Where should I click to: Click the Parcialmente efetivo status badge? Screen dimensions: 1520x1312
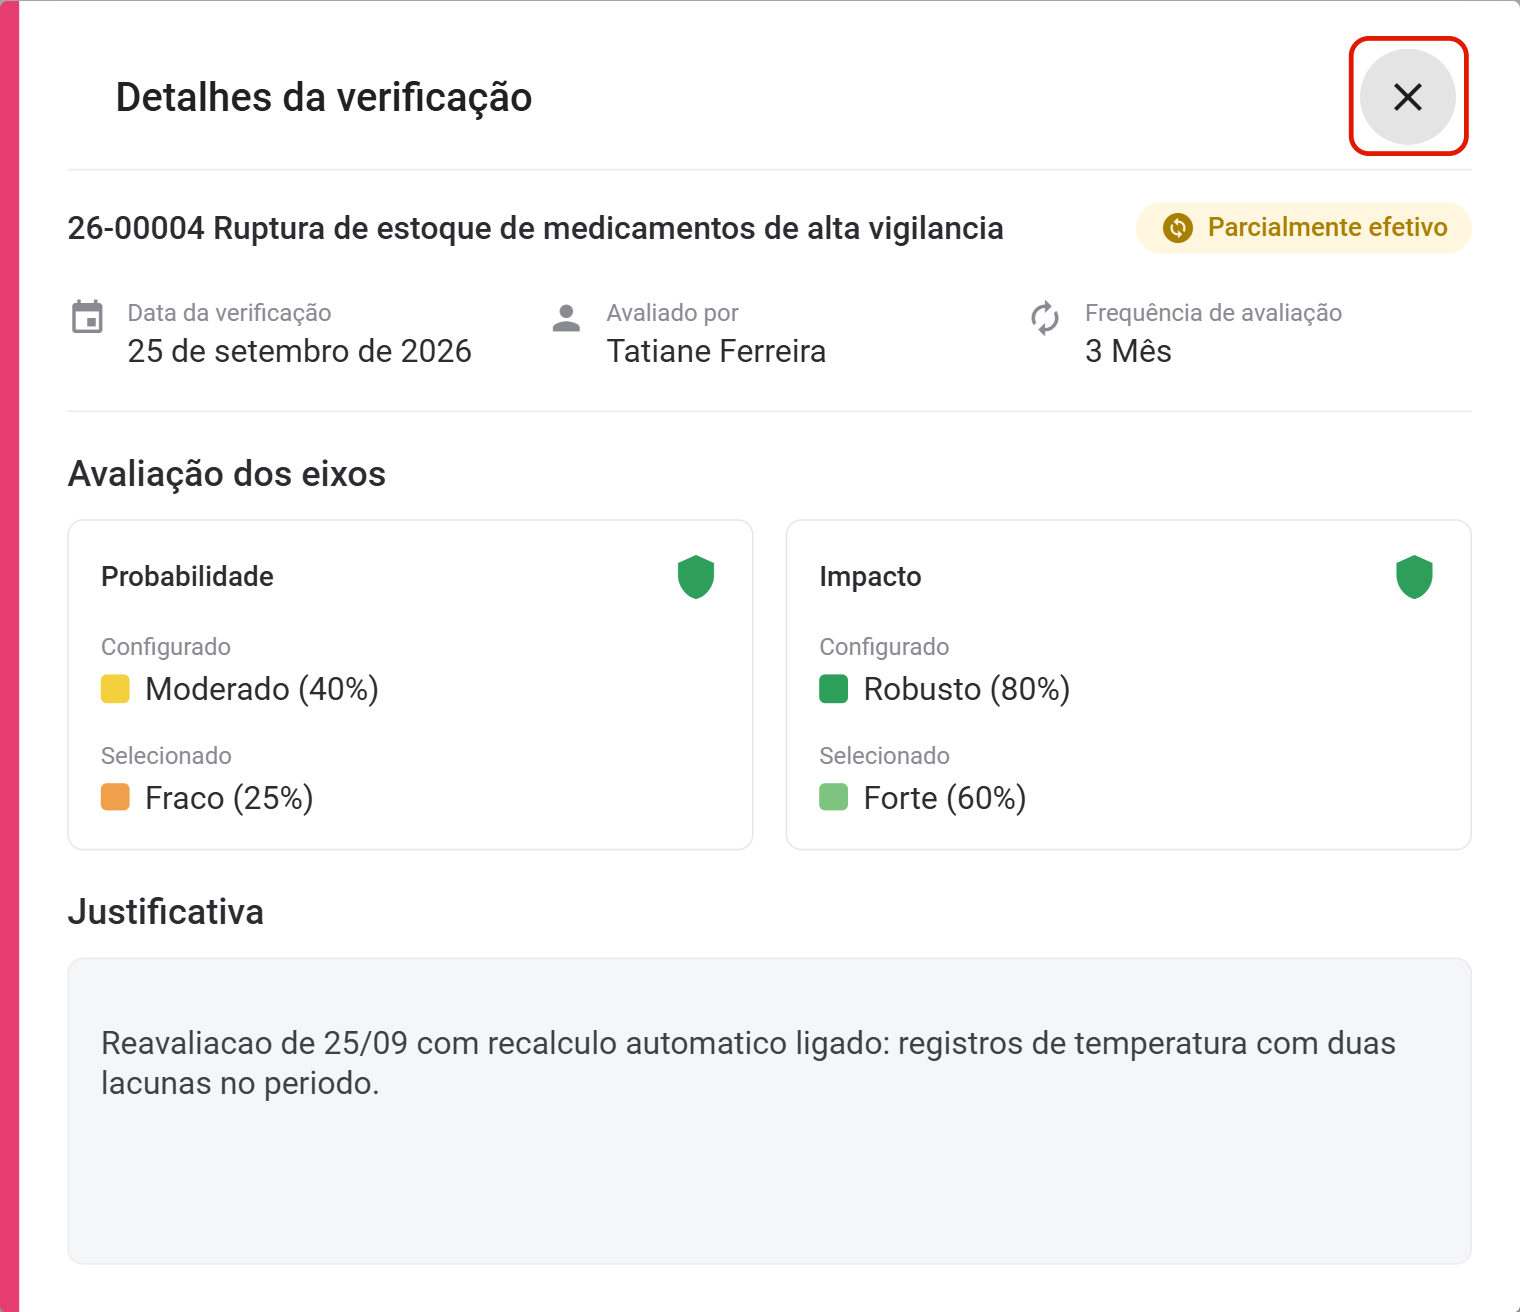click(1303, 228)
